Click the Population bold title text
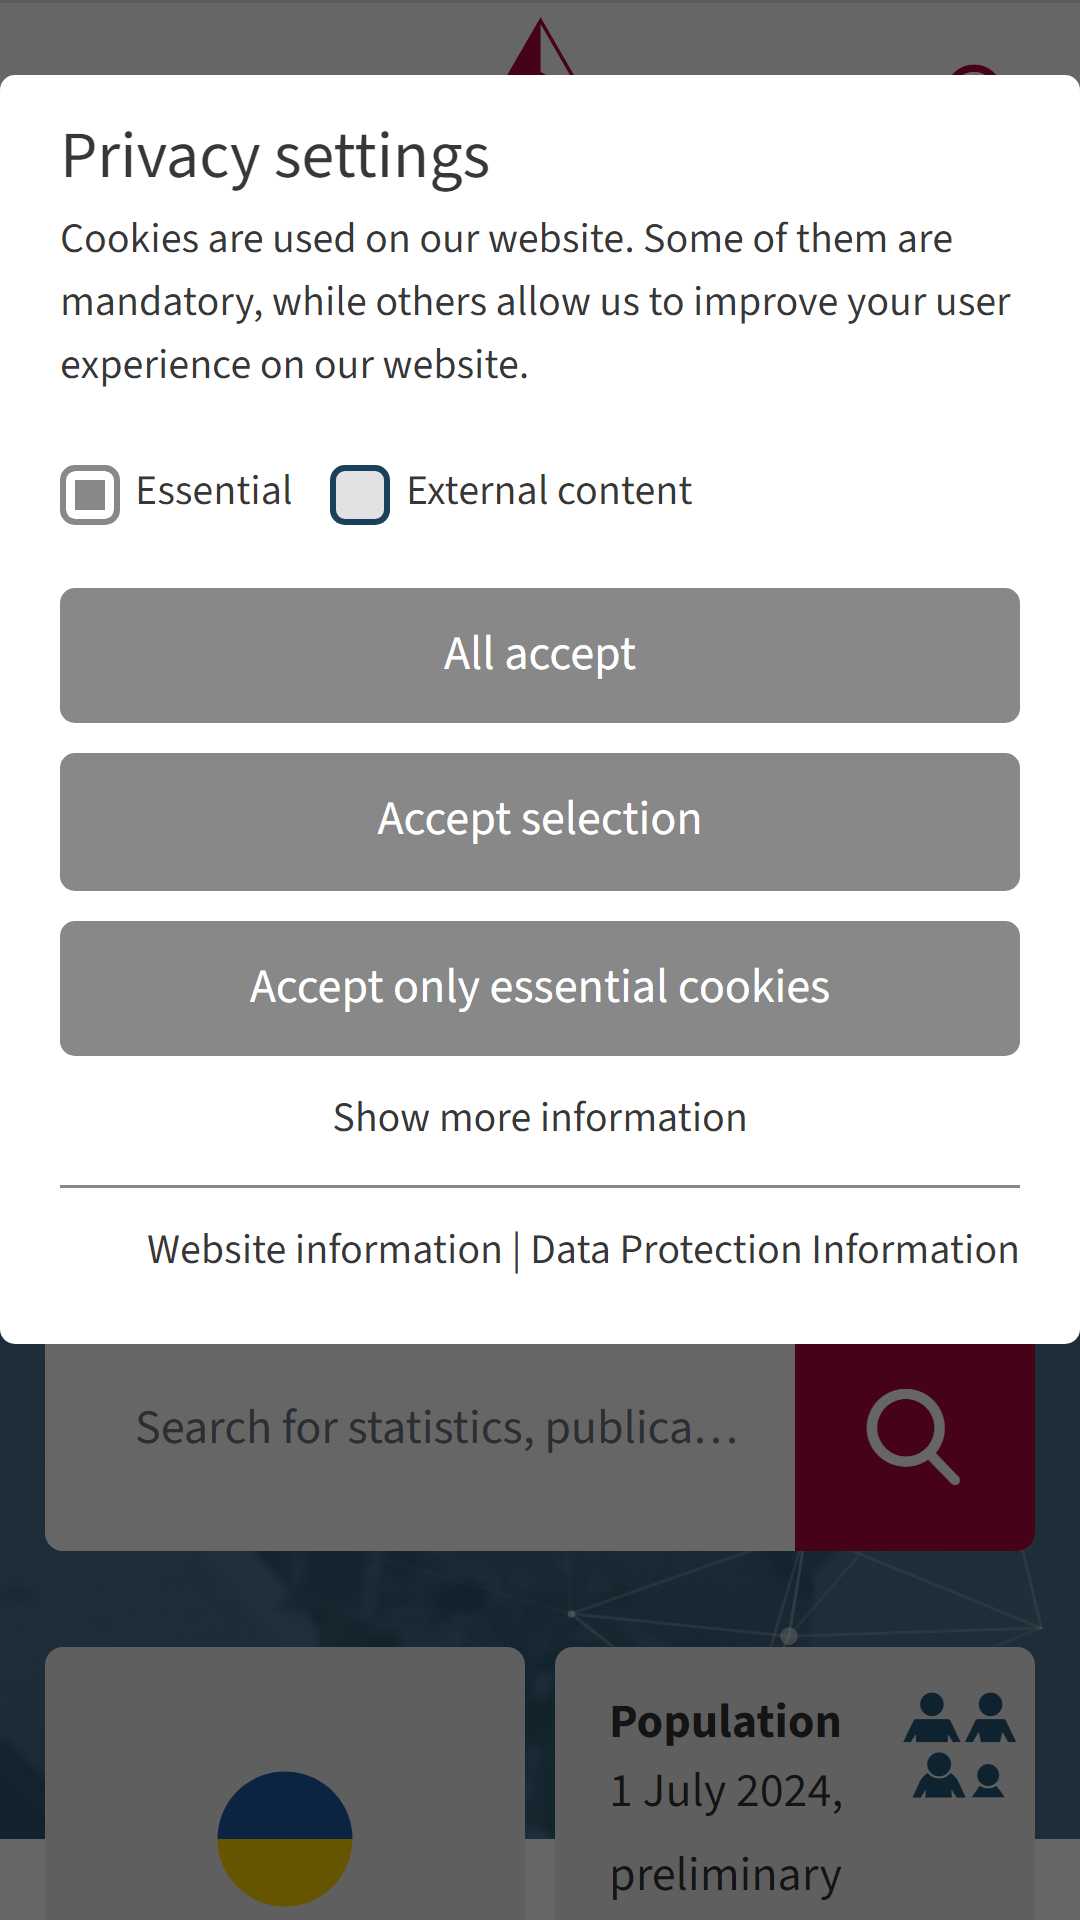This screenshot has width=1080, height=1920. (726, 1722)
